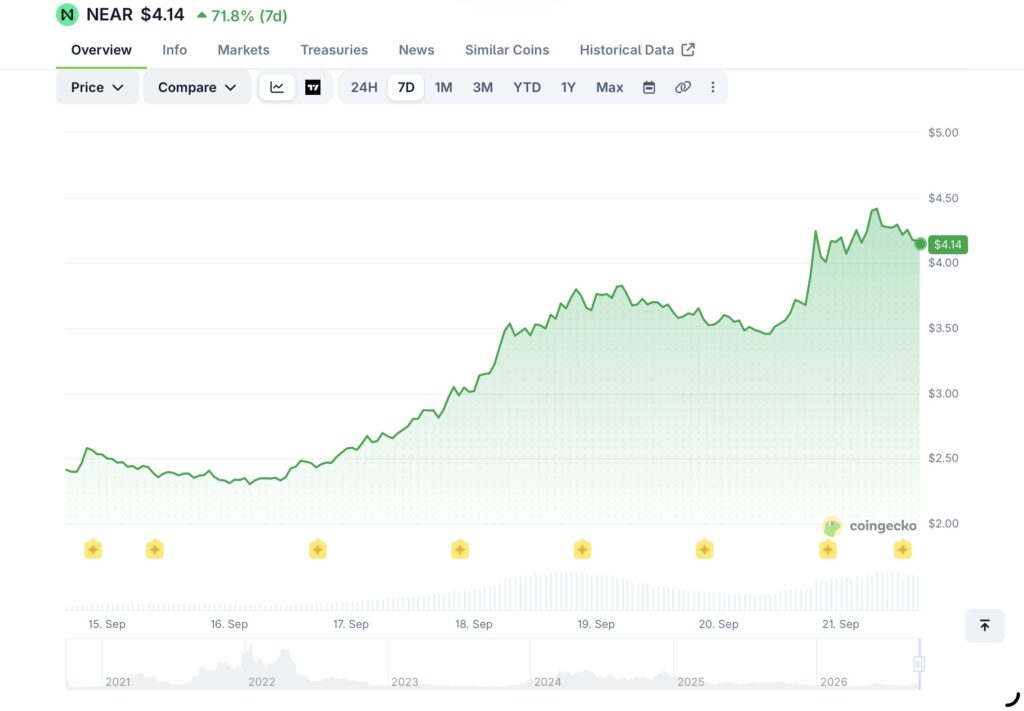The image size is (1024, 711).
Task: Open the calendar date range picker
Action: click(648, 87)
